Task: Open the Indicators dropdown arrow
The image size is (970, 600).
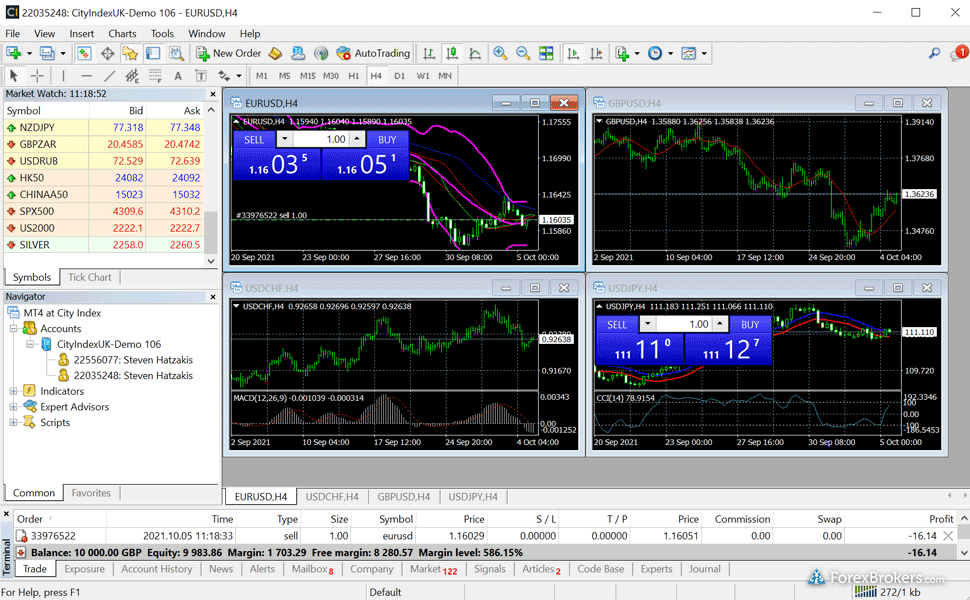Action: 637,53
